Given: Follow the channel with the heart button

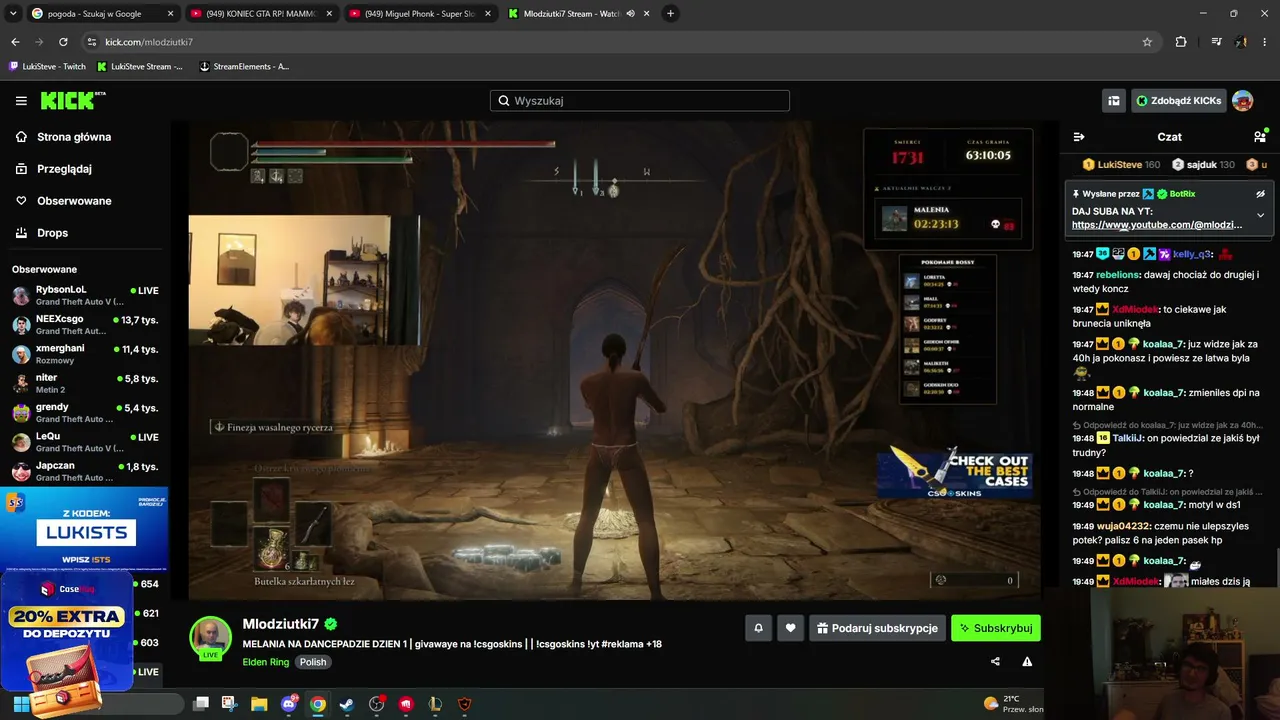Looking at the screenshot, I should [x=790, y=628].
